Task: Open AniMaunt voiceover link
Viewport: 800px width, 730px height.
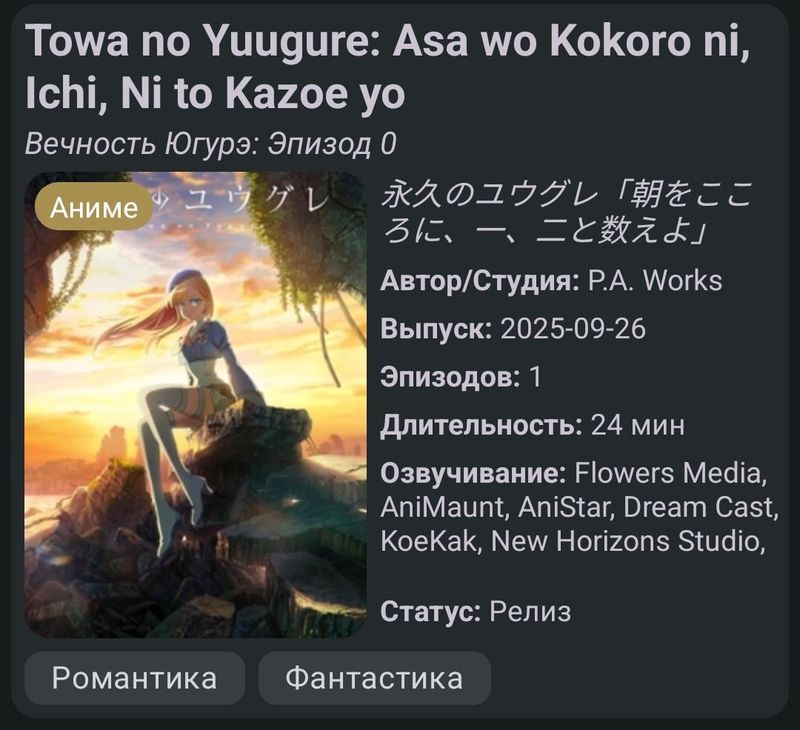Action: tap(445, 507)
